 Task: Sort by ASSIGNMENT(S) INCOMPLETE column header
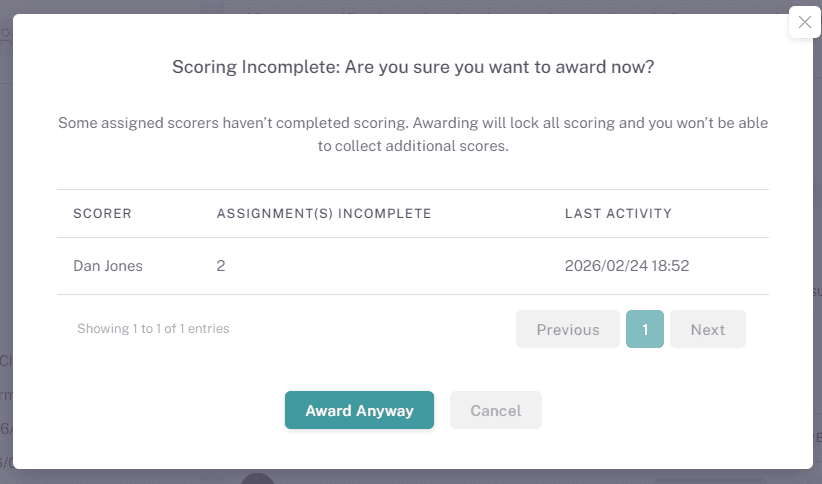click(324, 213)
